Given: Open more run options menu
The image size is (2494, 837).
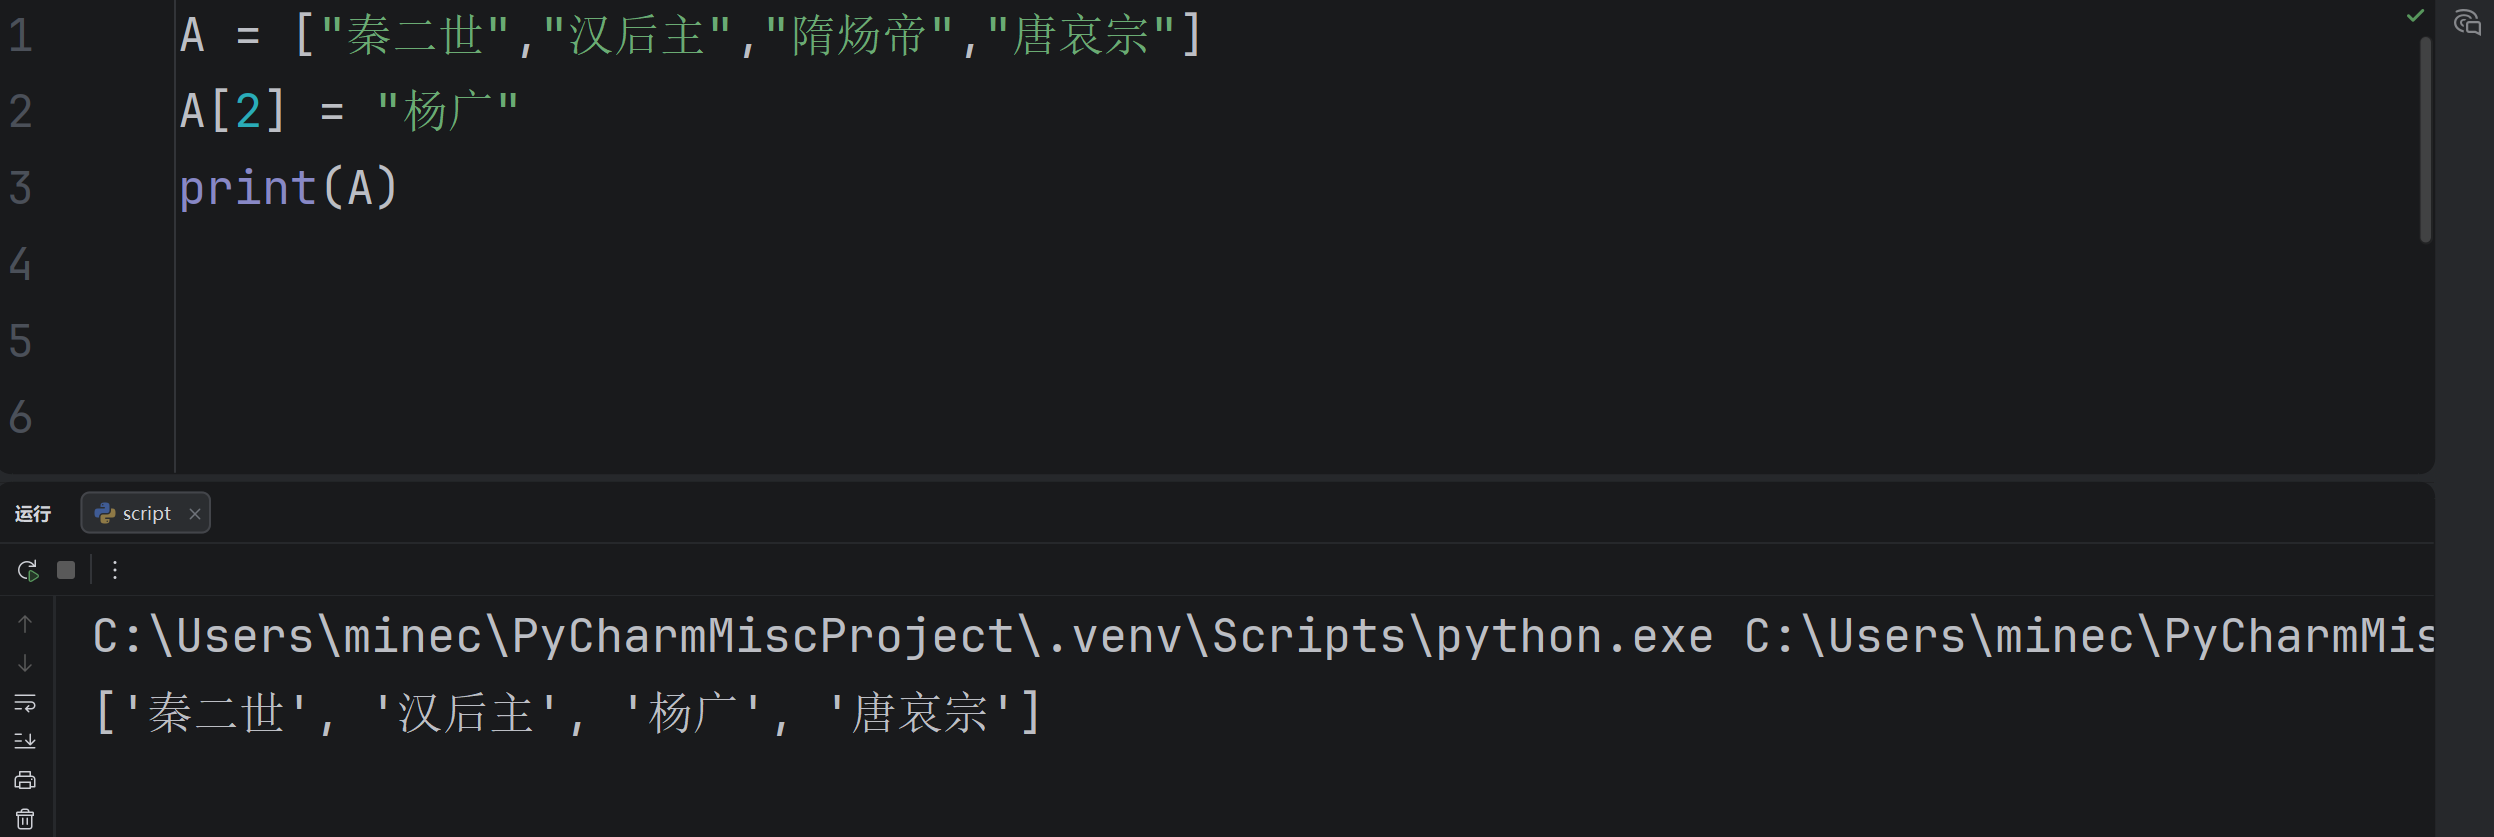Looking at the screenshot, I should click(115, 570).
